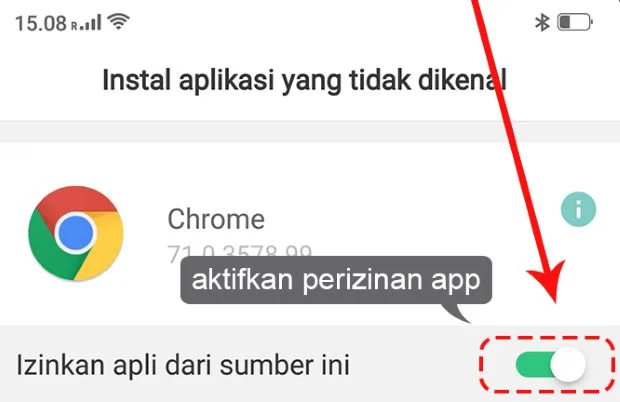Tap the Wi-Fi status icon
Image resolution: width=620 pixels, height=402 pixels.
click(119, 21)
